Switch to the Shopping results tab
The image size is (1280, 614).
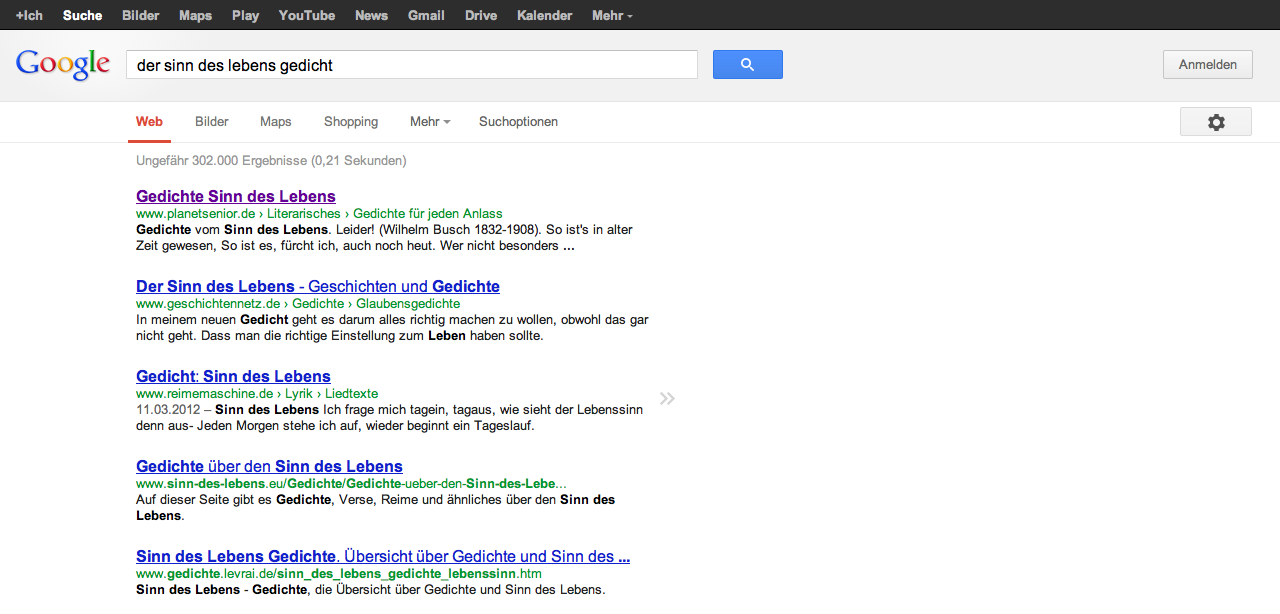(x=351, y=122)
